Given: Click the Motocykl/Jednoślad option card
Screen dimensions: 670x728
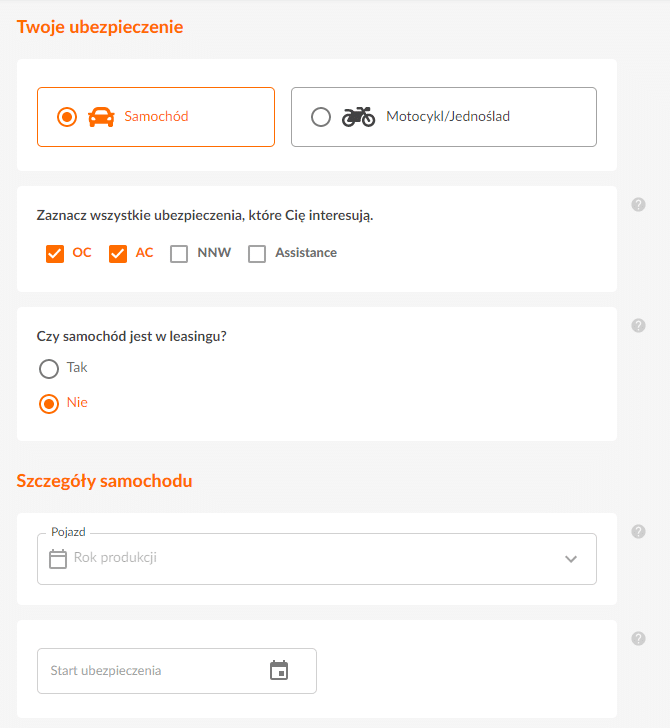Looking at the screenshot, I should (444, 117).
